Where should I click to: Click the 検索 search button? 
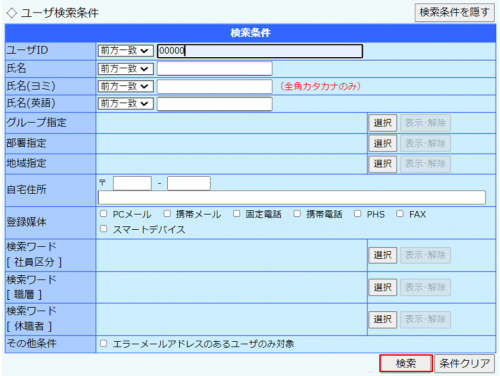(406, 363)
